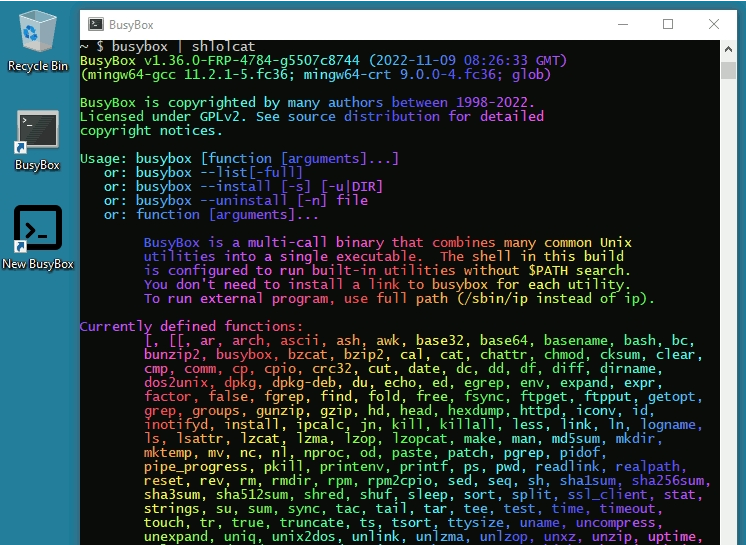This screenshot has width=748, height=545.
Task: Click 'copyright notices.' text
Action: point(151,131)
